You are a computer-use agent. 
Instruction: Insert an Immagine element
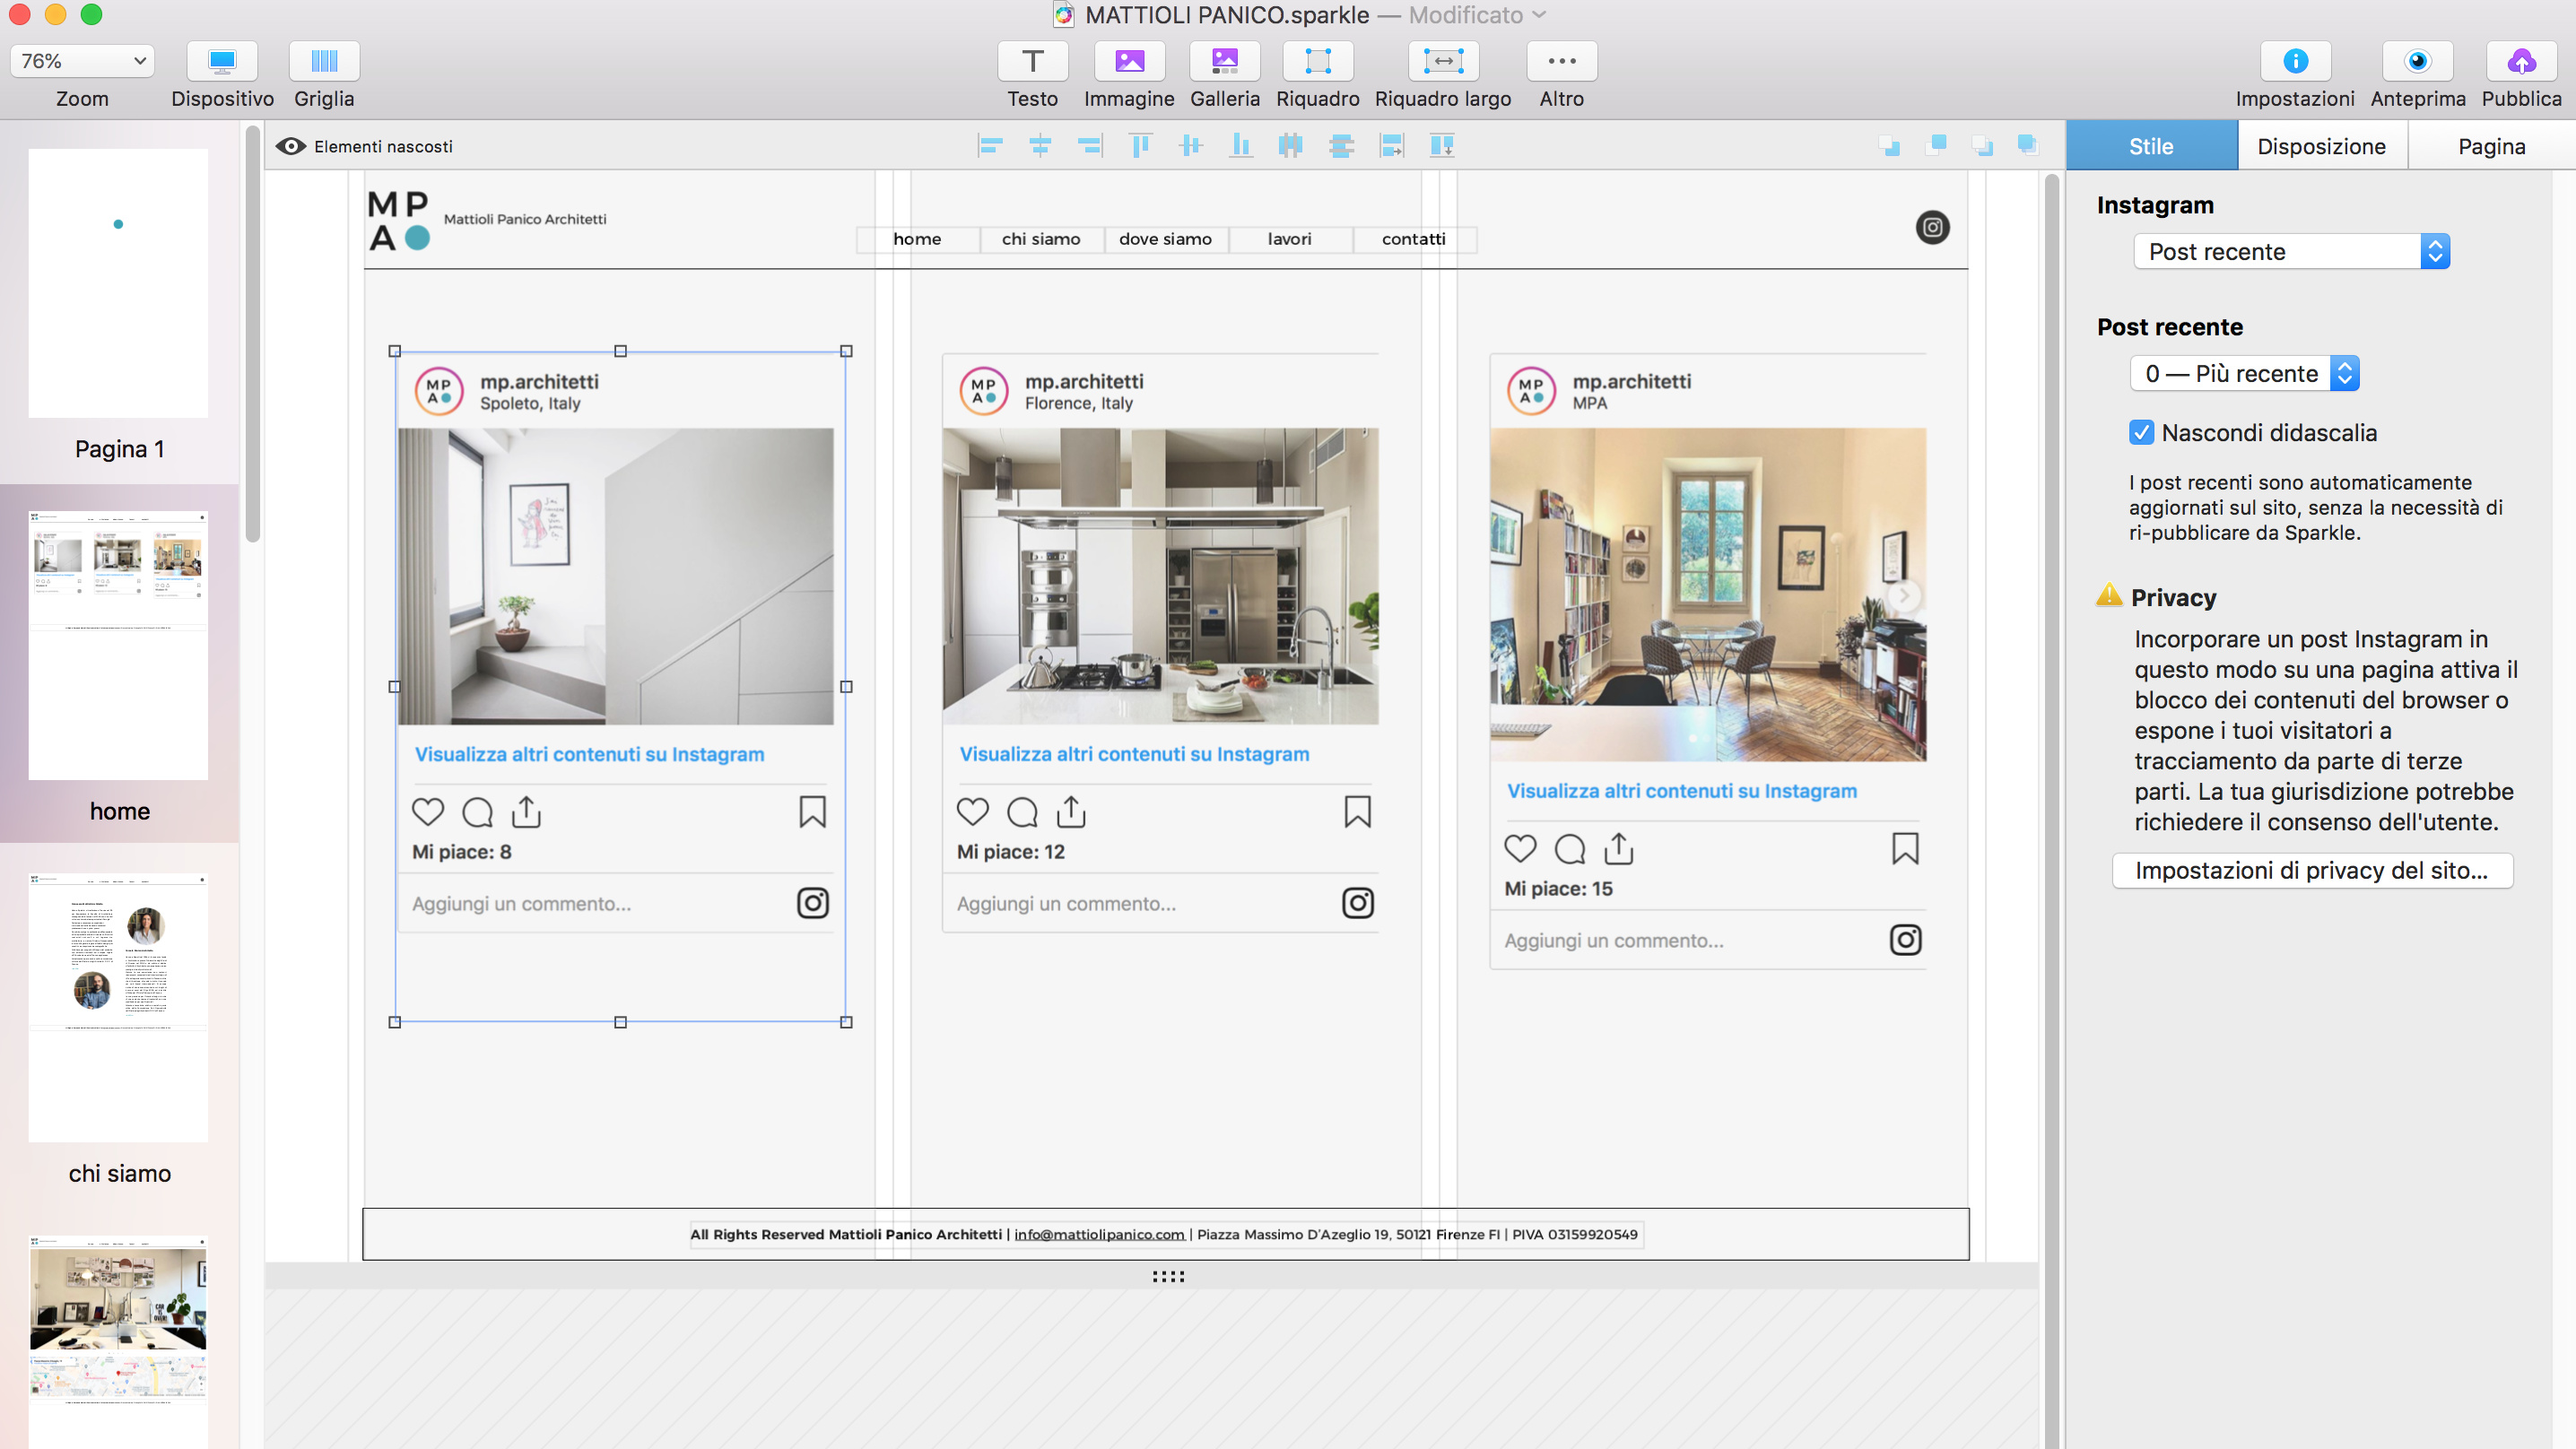click(1129, 61)
